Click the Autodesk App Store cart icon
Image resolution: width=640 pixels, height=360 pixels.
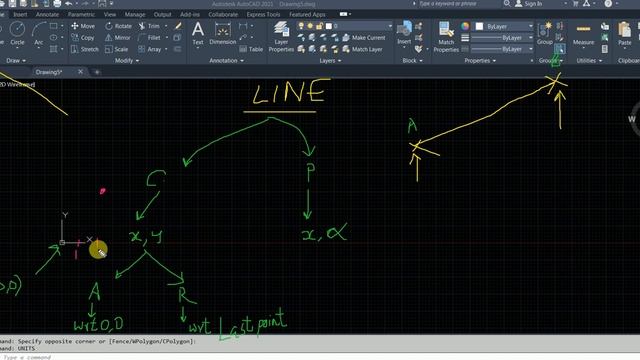pyautogui.click(x=576, y=4)
